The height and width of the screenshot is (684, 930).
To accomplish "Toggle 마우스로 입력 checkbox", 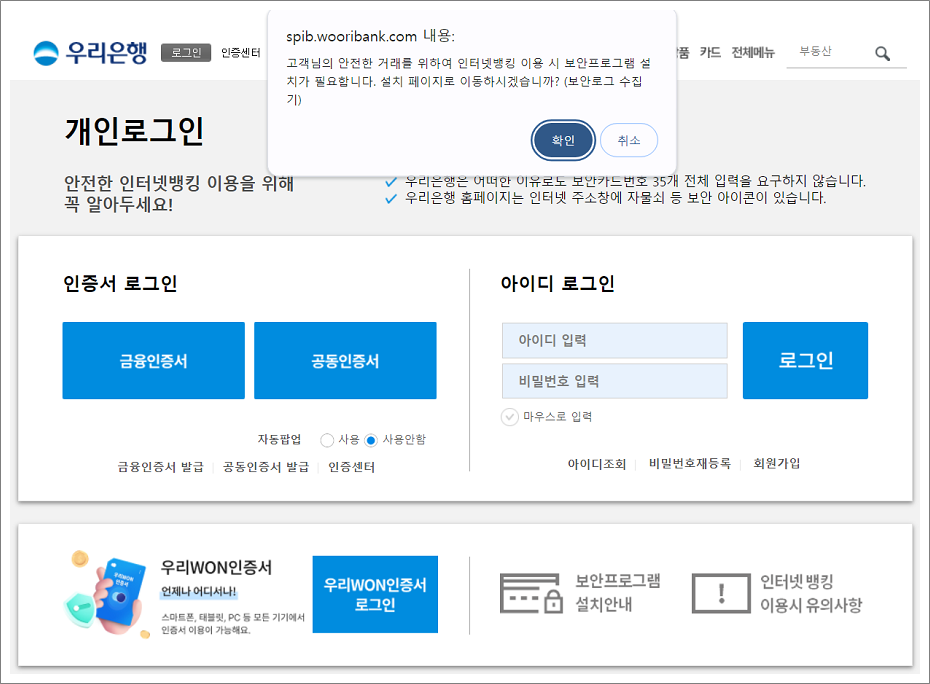I will [x=510, y=417].
